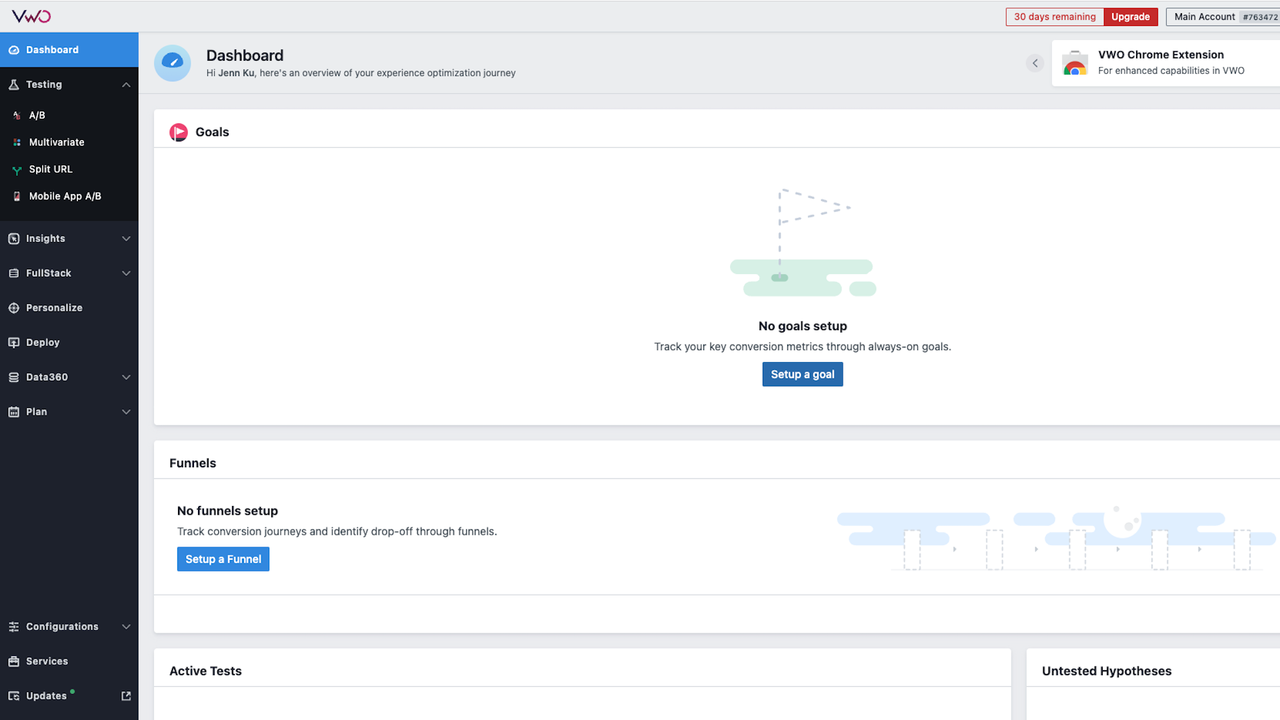Viewport: 1280px width, 720px height.
Task: Expand the Insights menu chevron
Action: (x=126, y=239)
